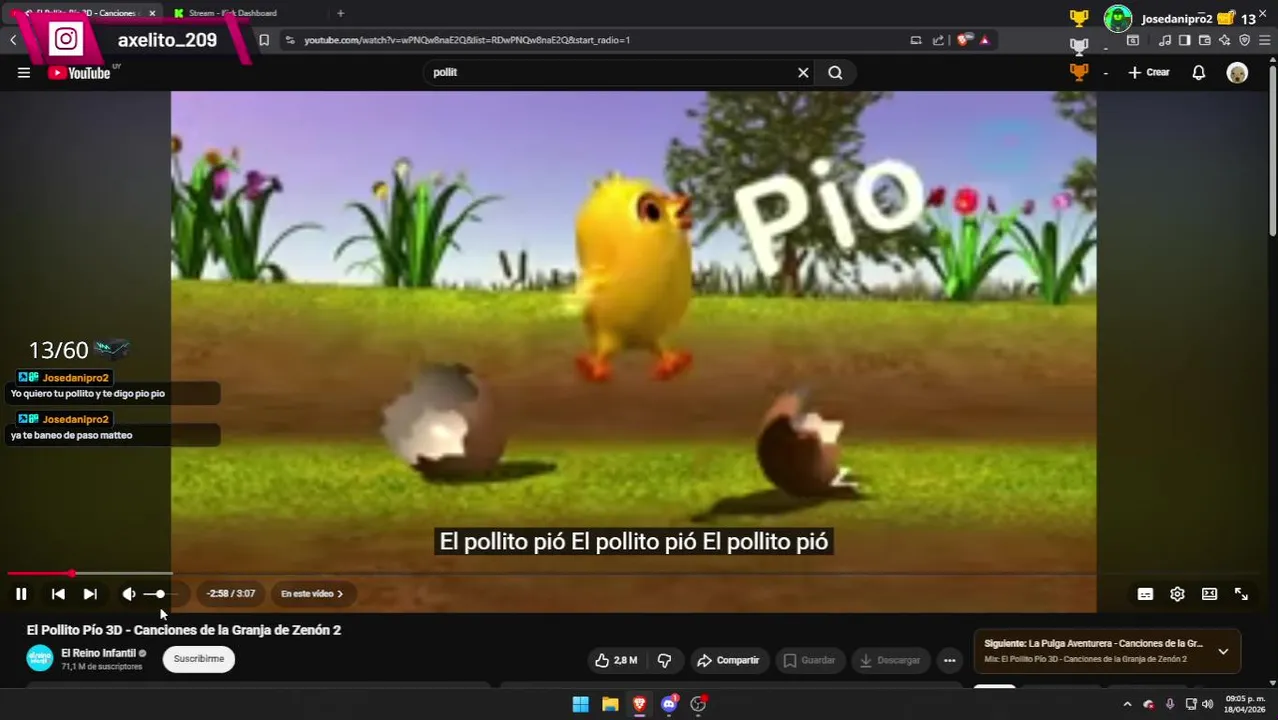Open the Brave Shields lion icon
1278x720 pixels.
(x=963, y=40)
